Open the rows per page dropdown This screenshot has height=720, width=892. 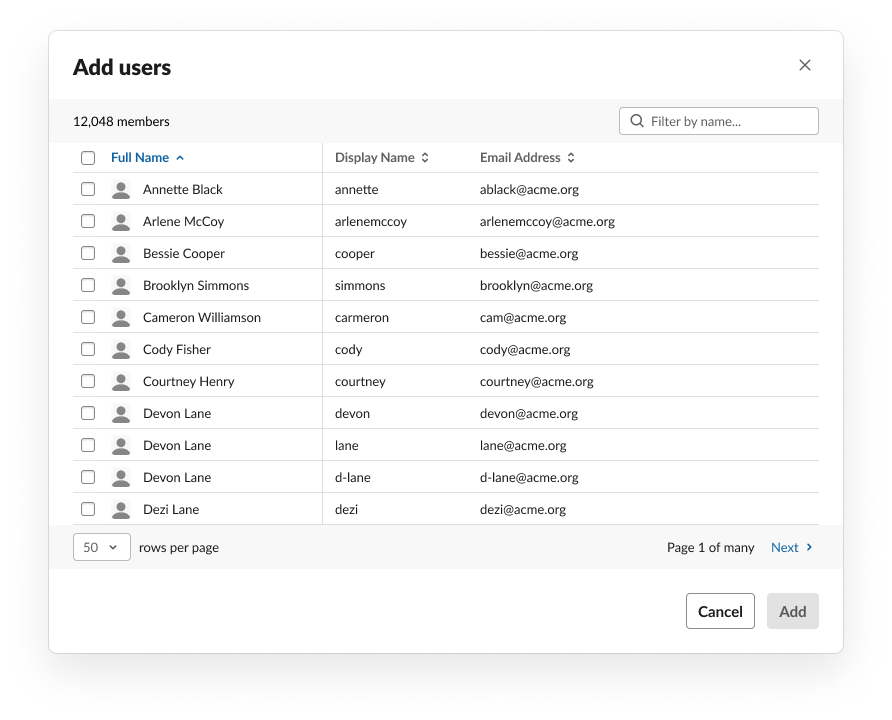point(102,548)
